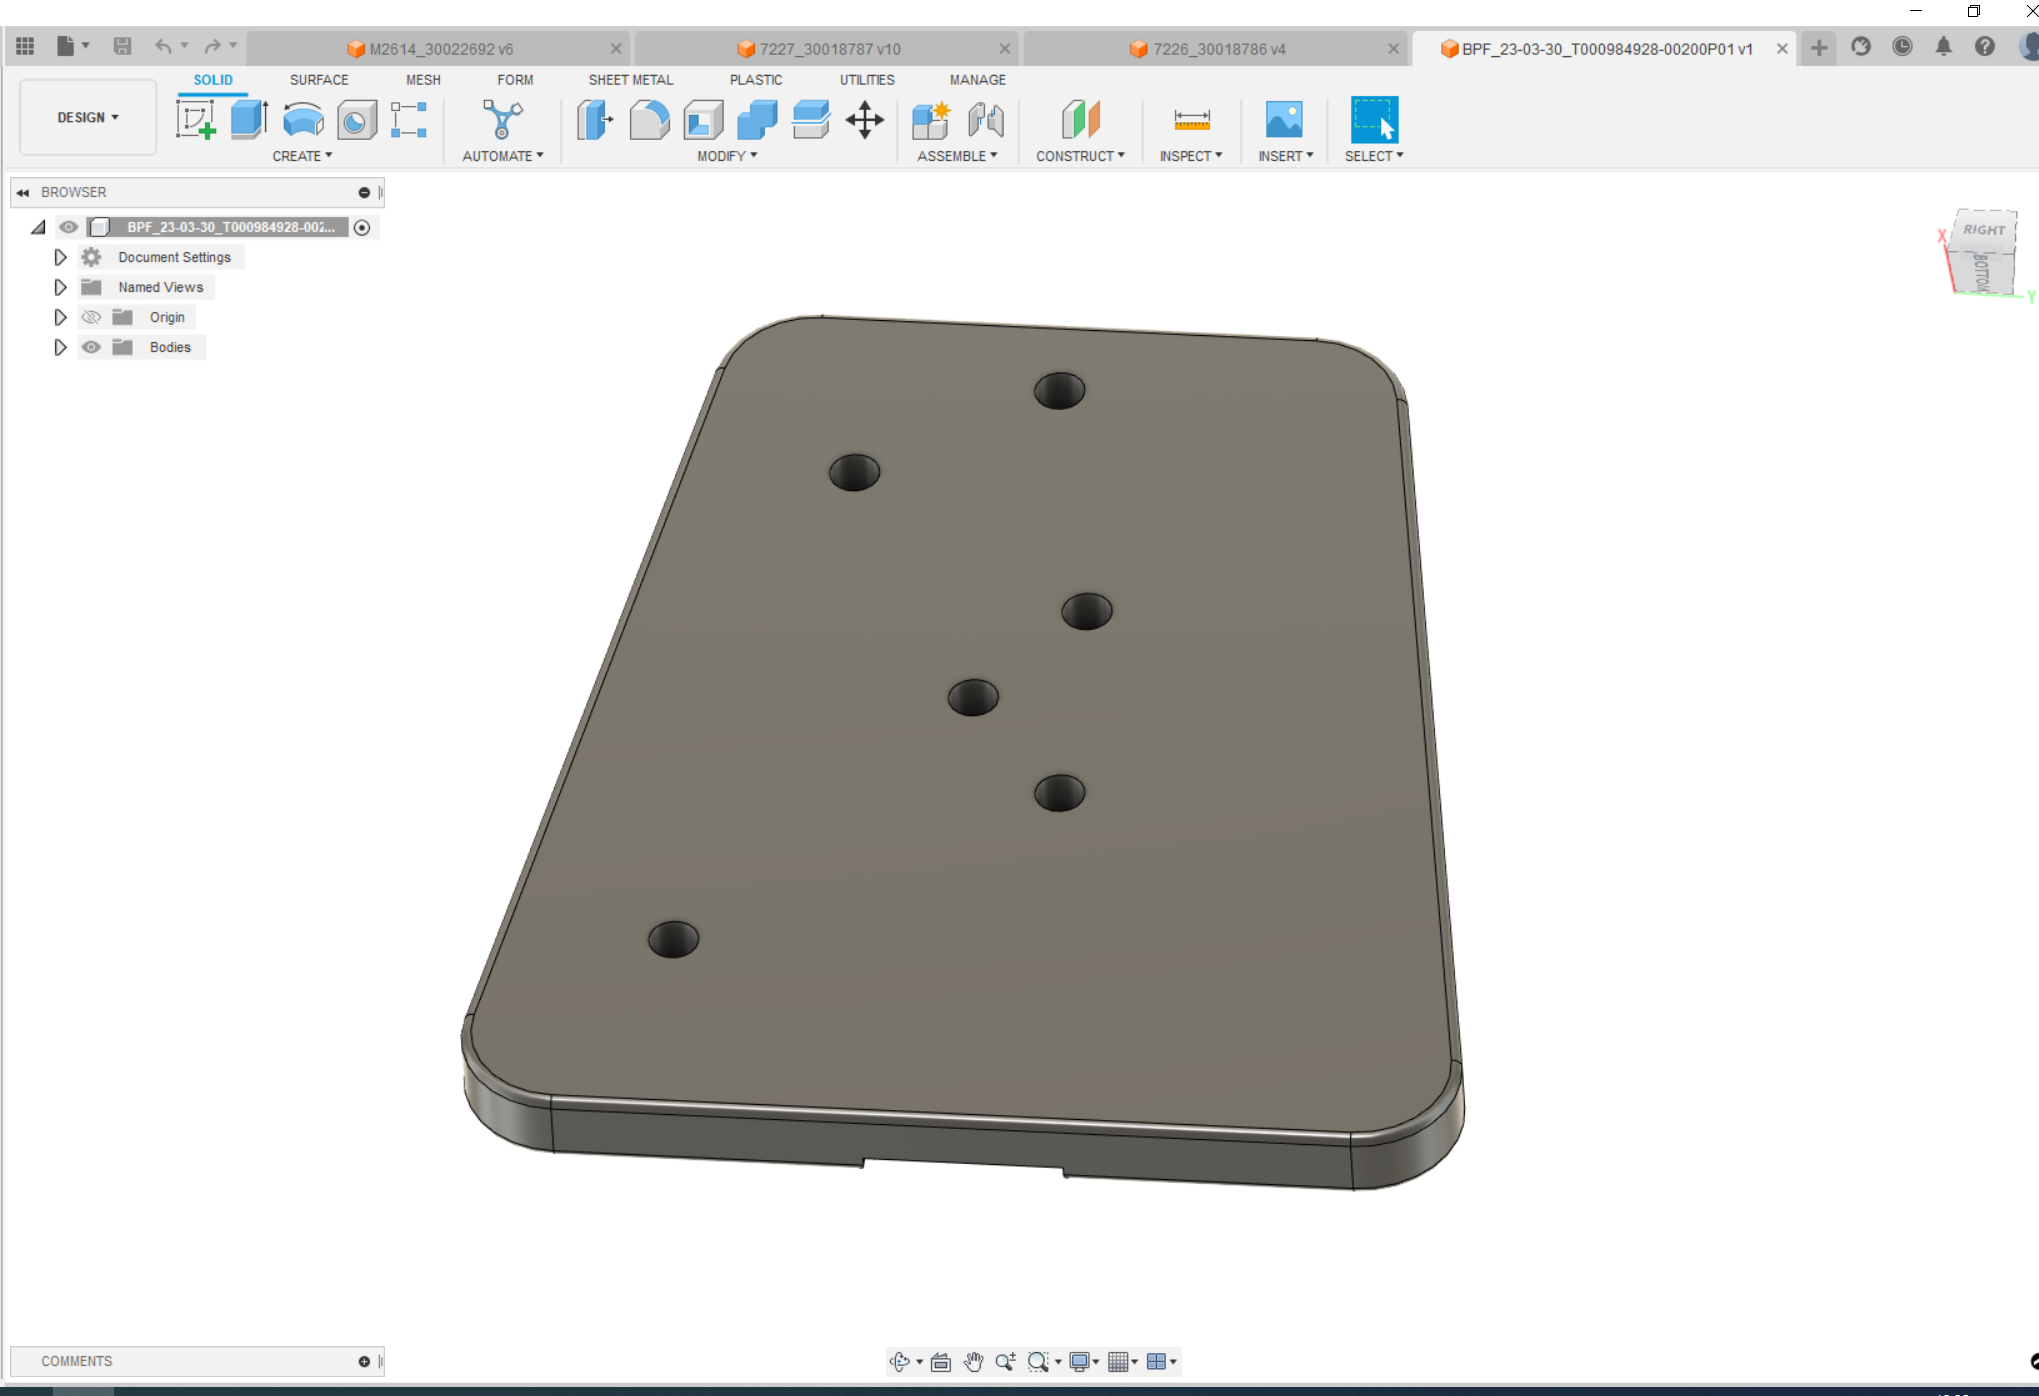The width and height of the screenshot is (2039, 1396).
Task: Activate the Press Pull tool
Action: pyautogui.click(x=594, y=119)
